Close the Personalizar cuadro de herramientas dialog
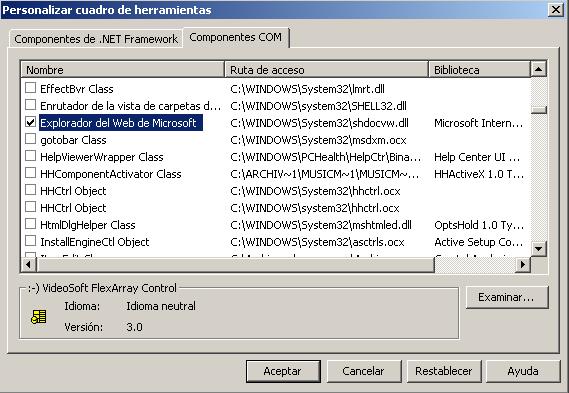The height and width of the screenshot is (393, 569). click(x=556, y=9)
